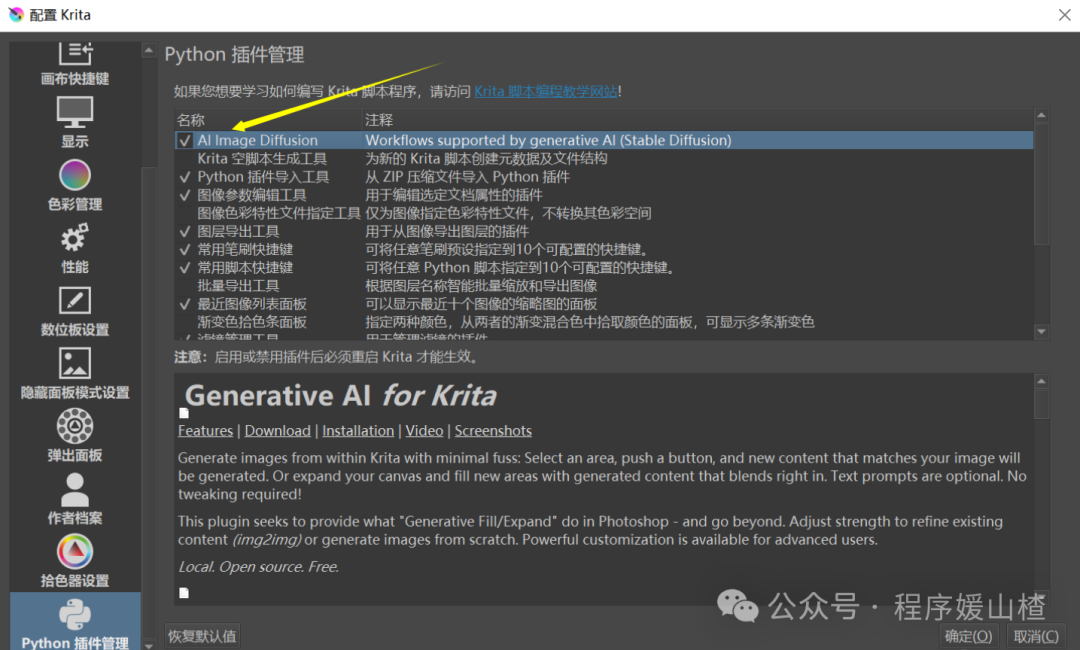Uncheck the Python 插件导入工具 plugin

pos(185,177)
